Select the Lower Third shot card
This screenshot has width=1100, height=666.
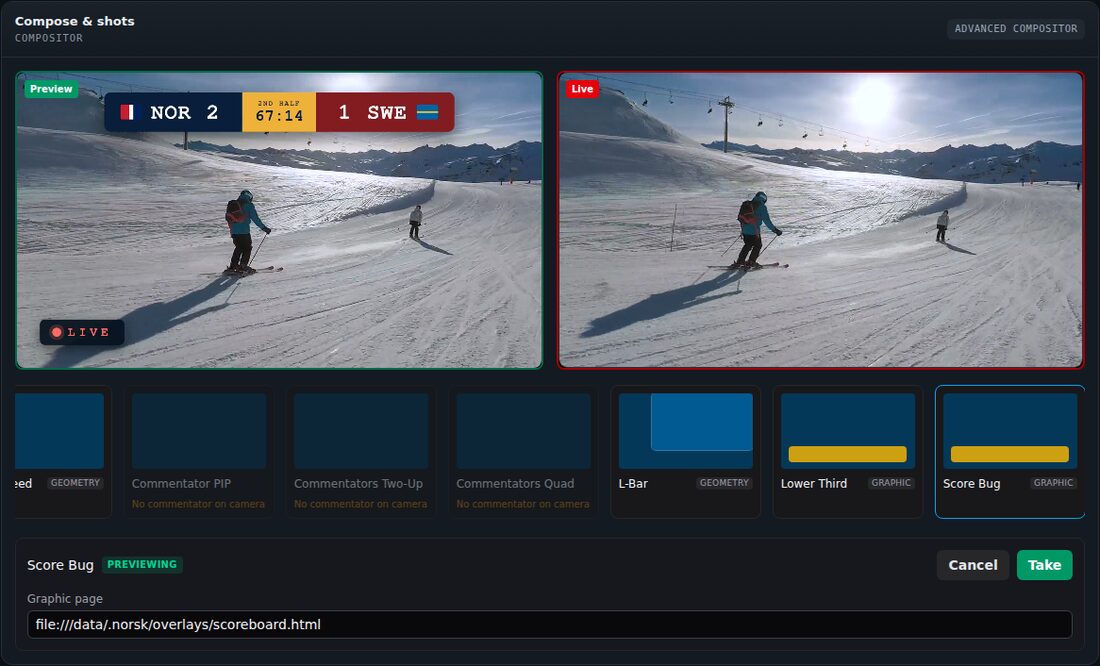pyautogui.click(x=847, y=451)
